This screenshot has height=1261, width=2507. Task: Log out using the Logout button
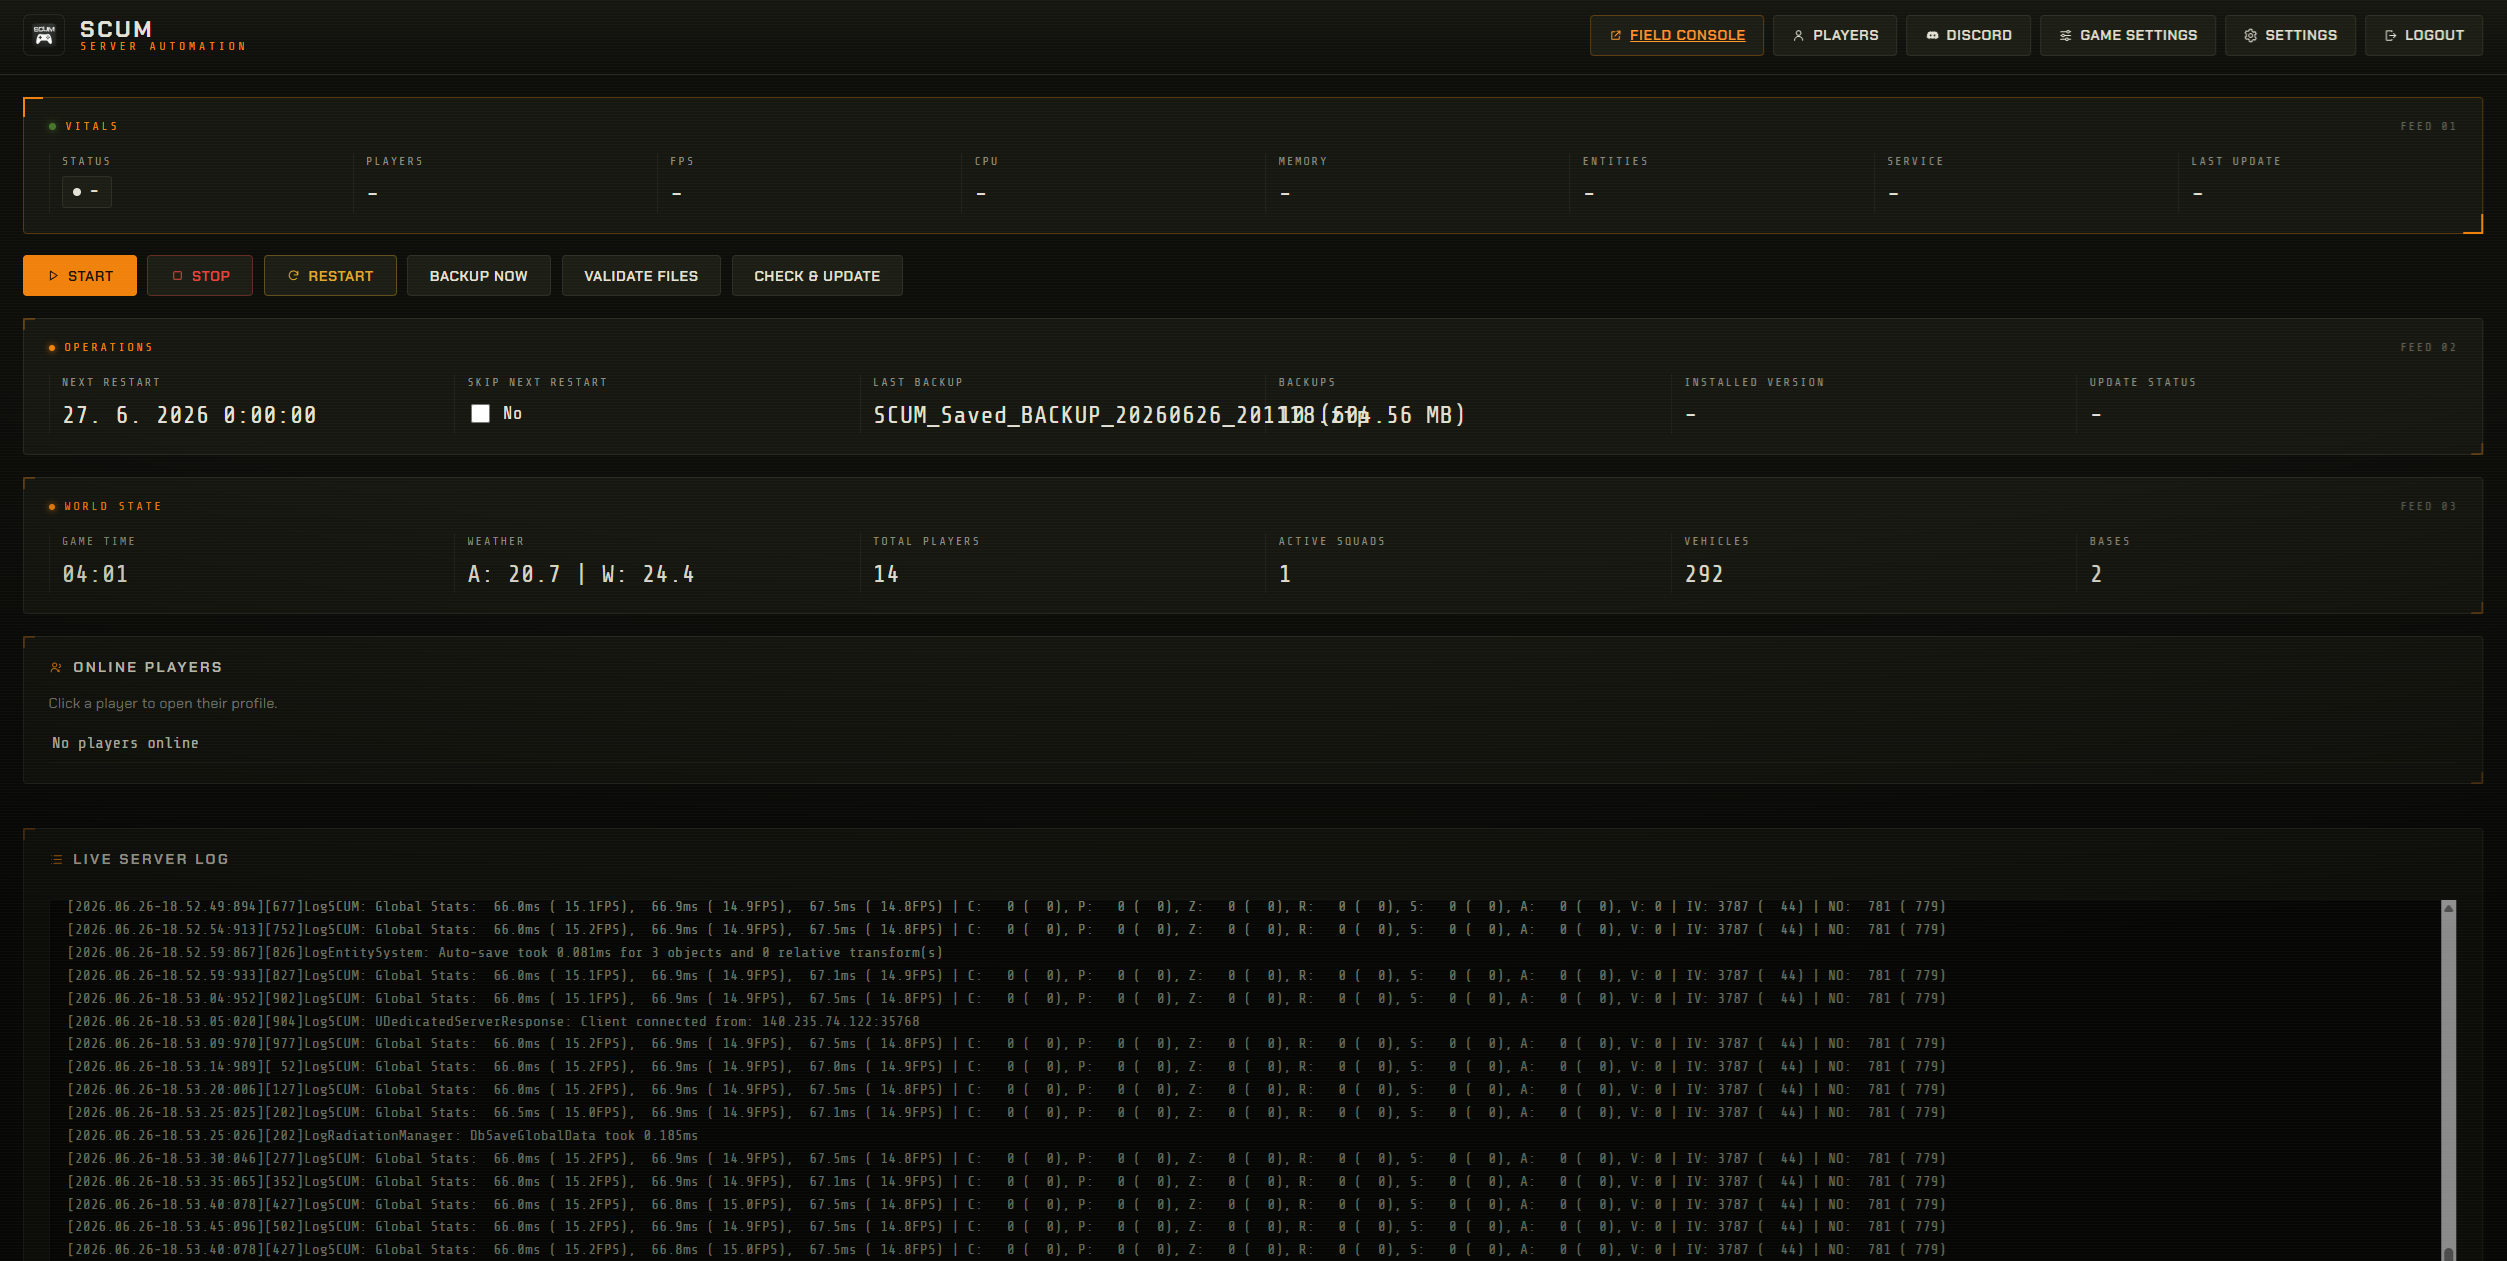click(x=2424, y=35)
